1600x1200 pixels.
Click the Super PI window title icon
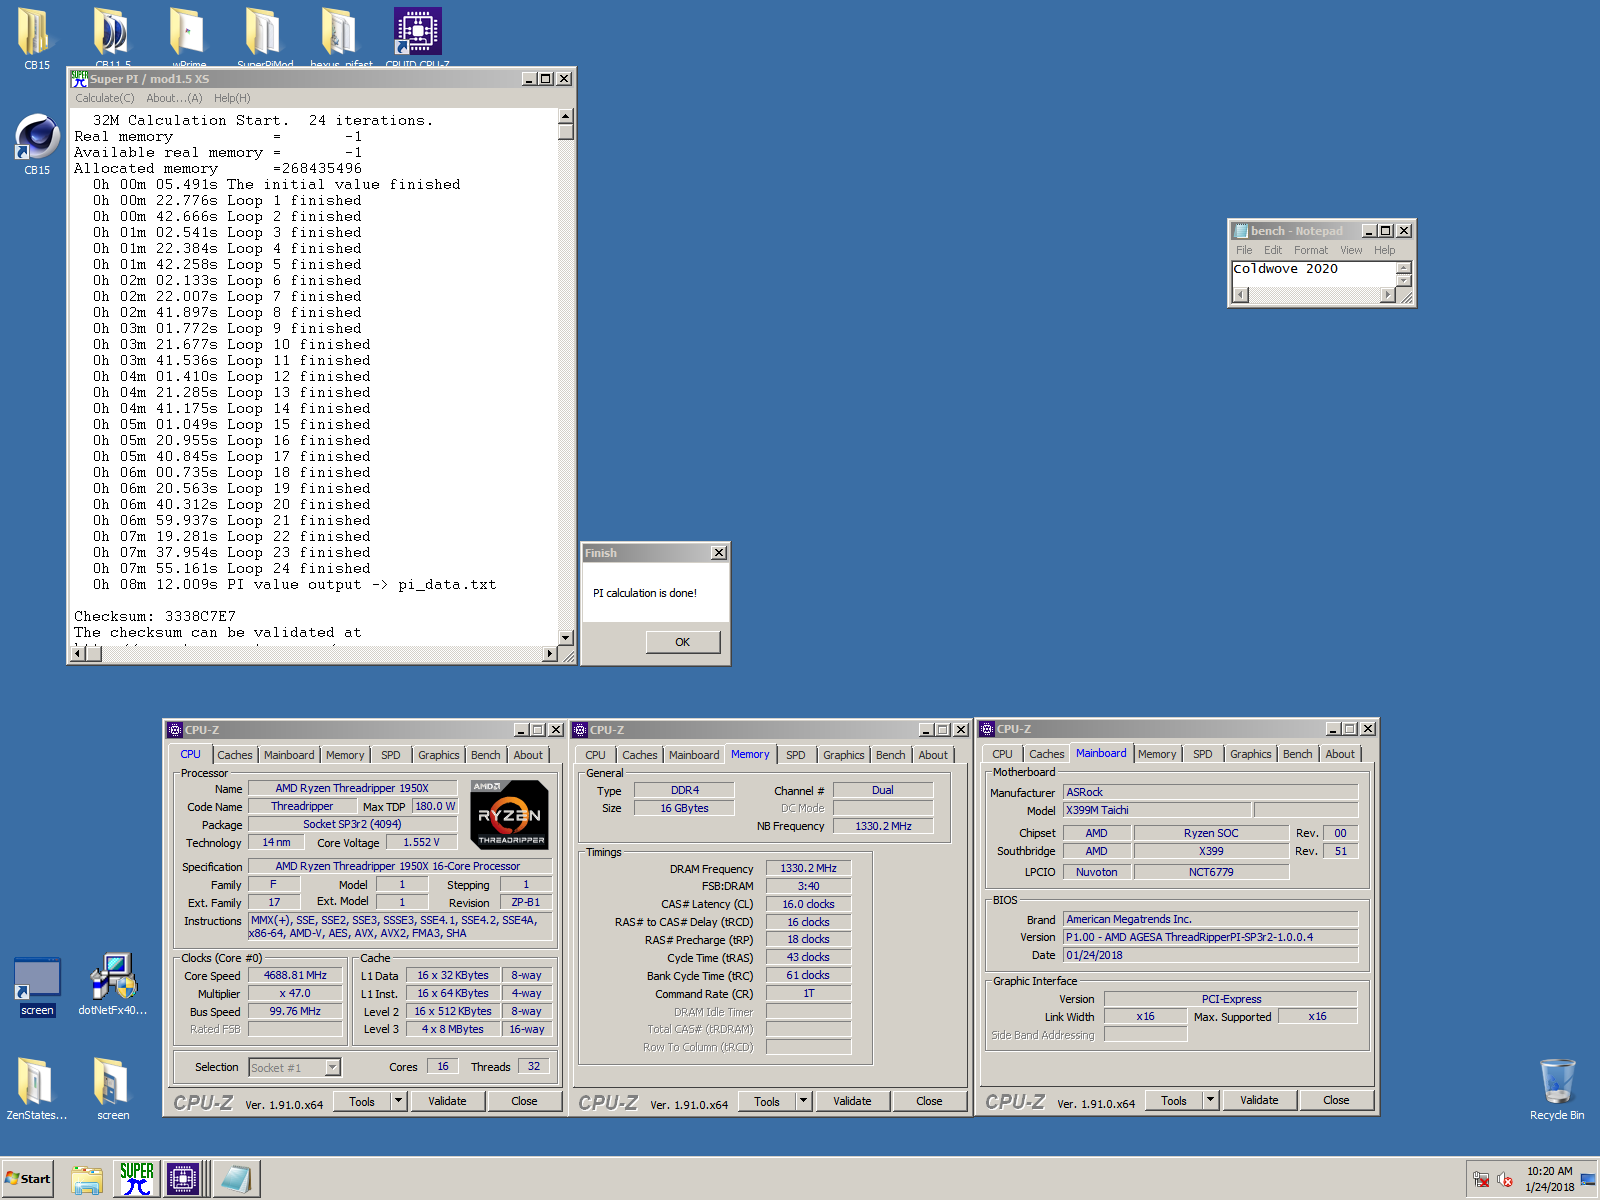79,78
